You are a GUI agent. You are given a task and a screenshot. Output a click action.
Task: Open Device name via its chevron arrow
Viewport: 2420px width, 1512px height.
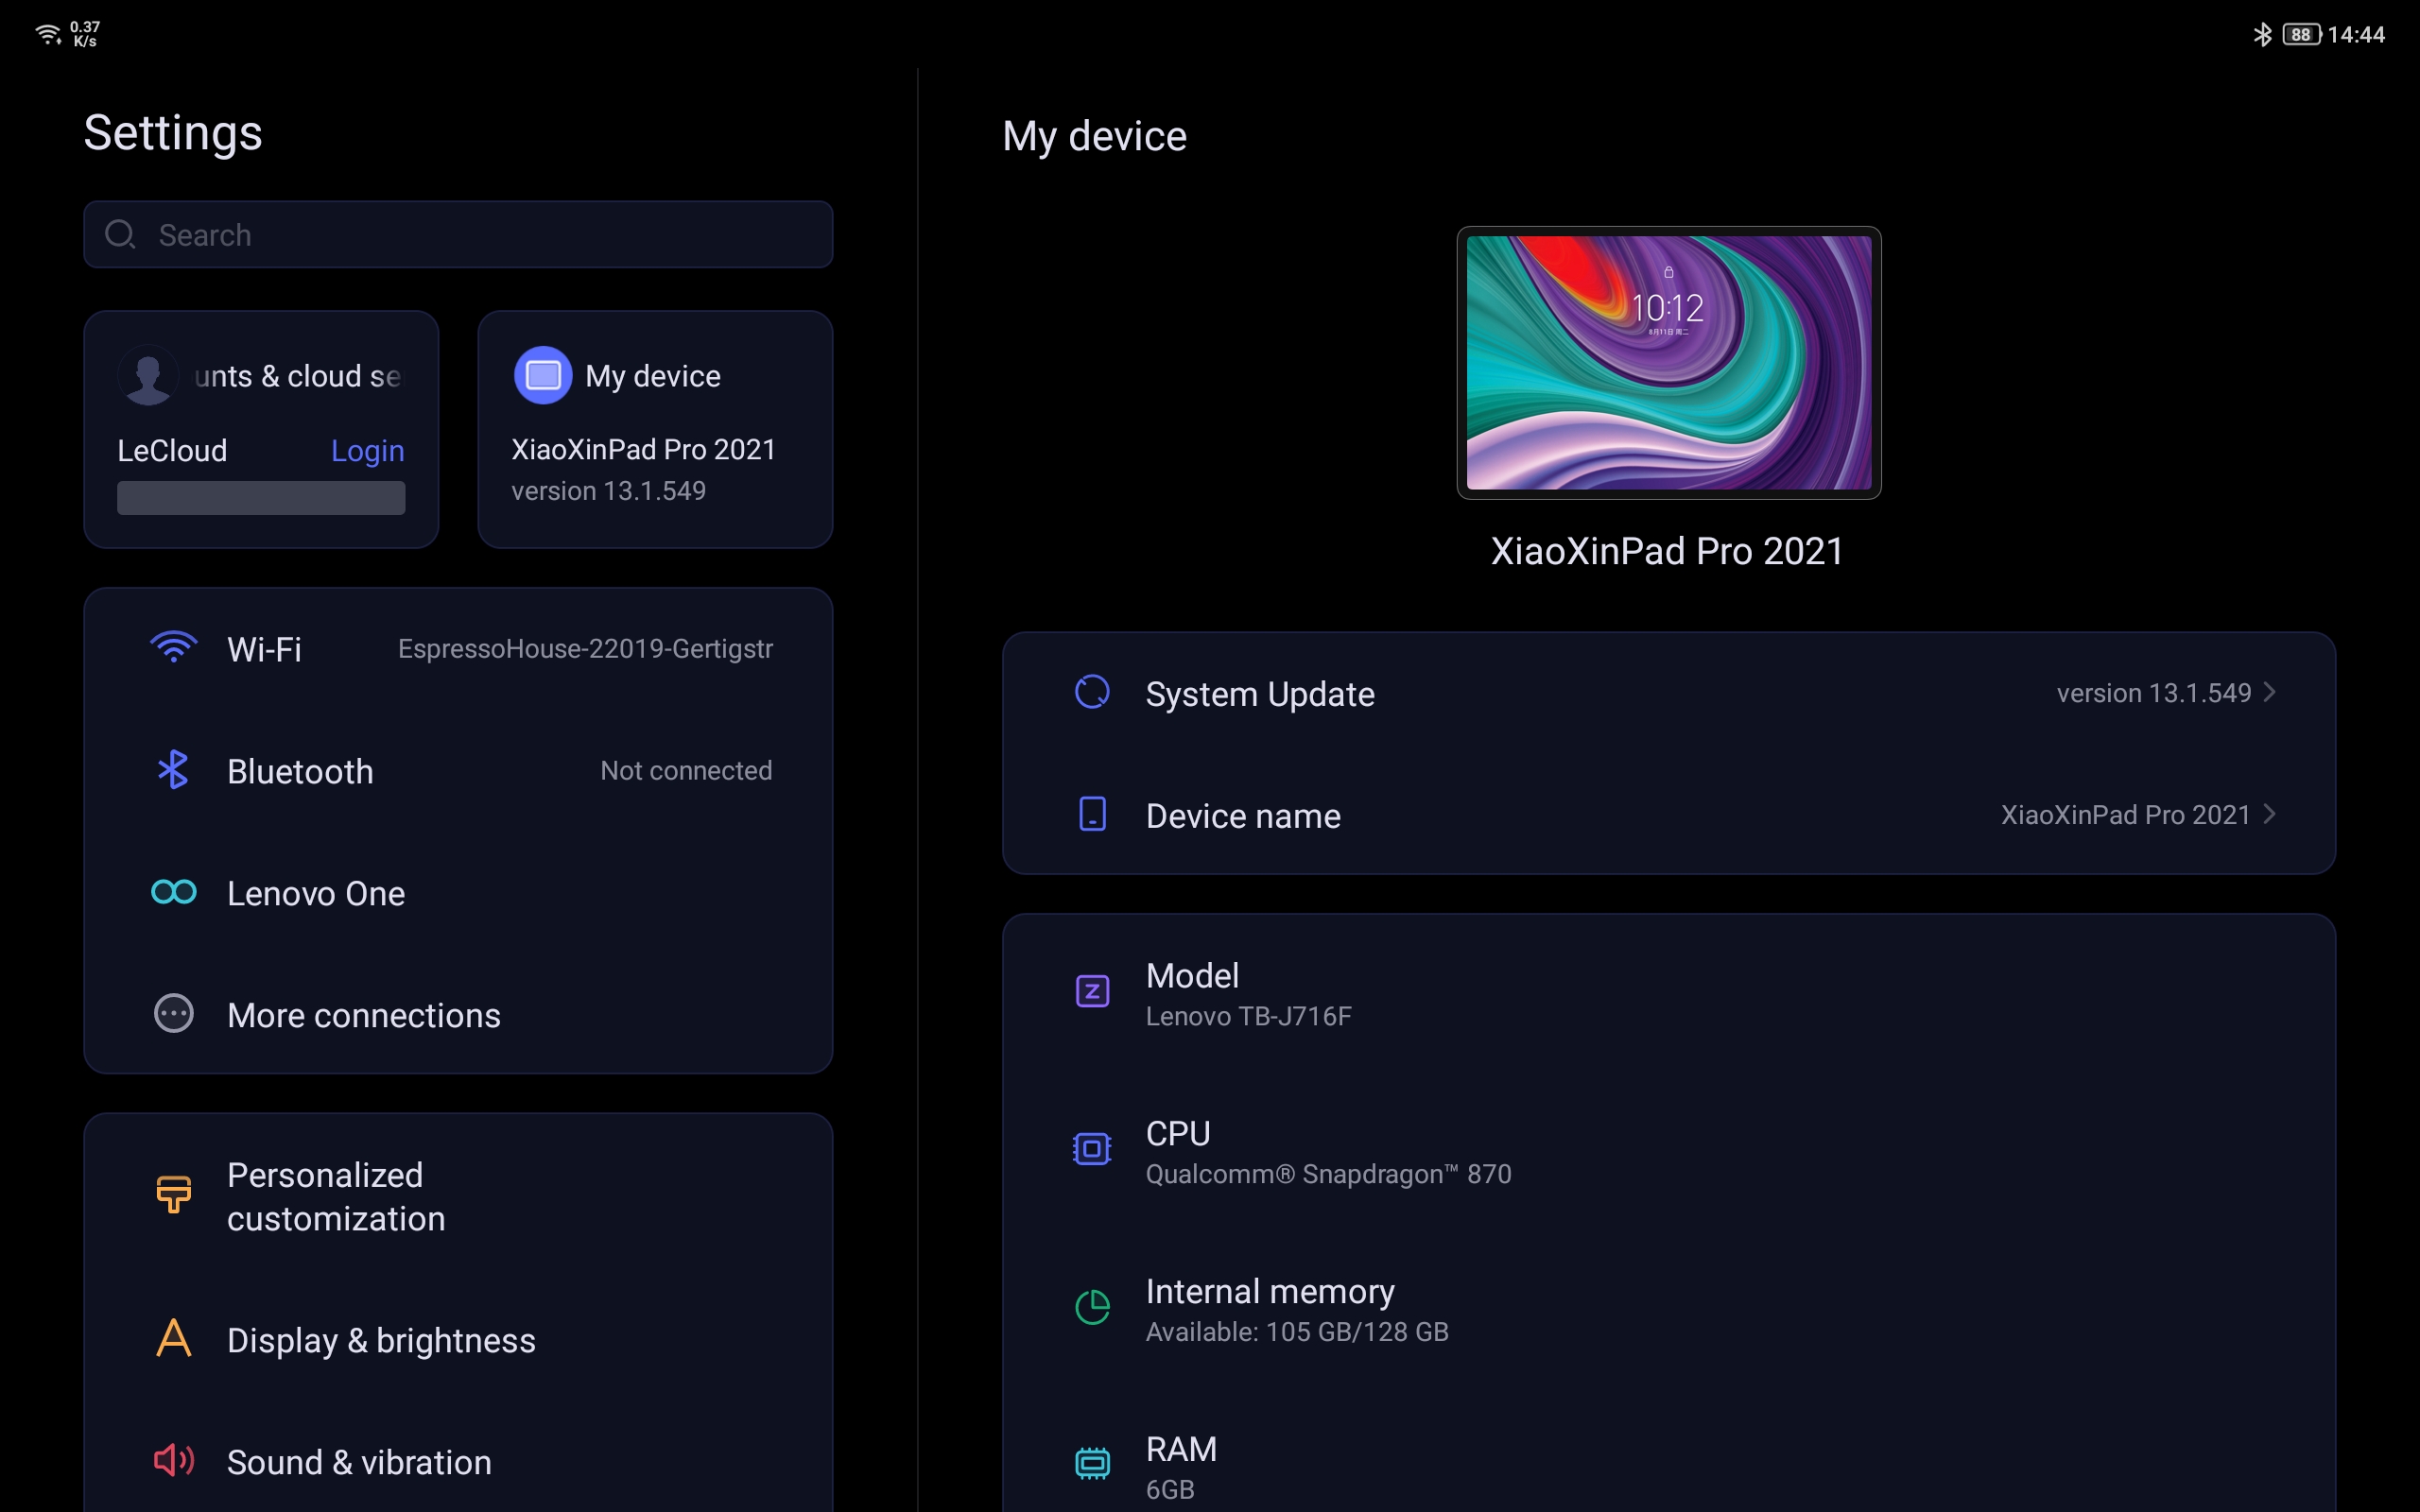tap(2270, 814)
